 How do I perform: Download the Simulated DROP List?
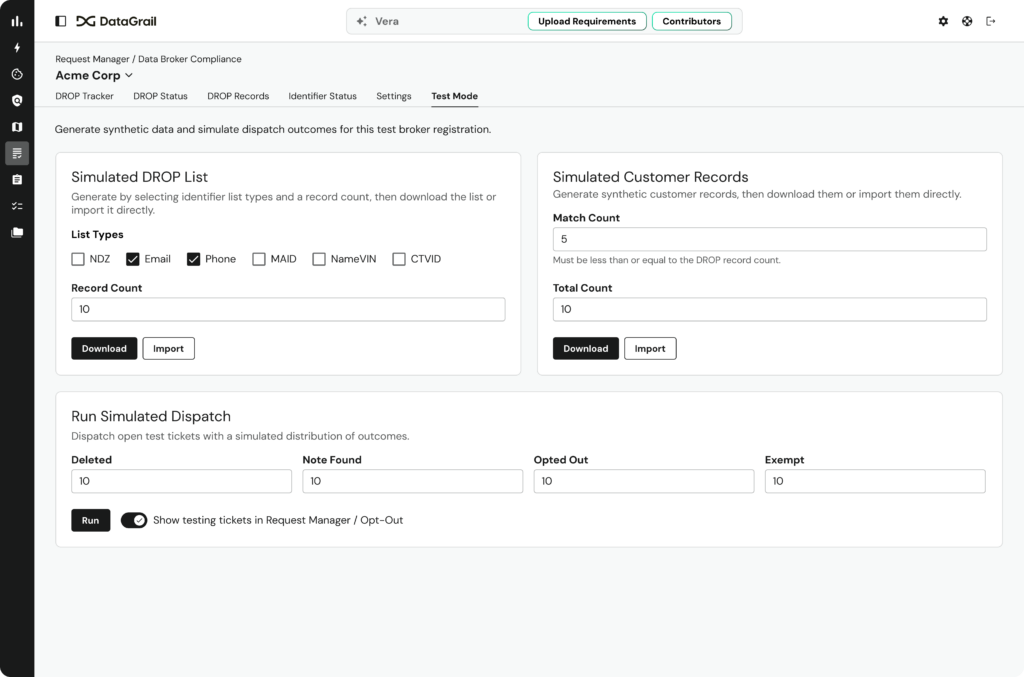tap(104, 349)
